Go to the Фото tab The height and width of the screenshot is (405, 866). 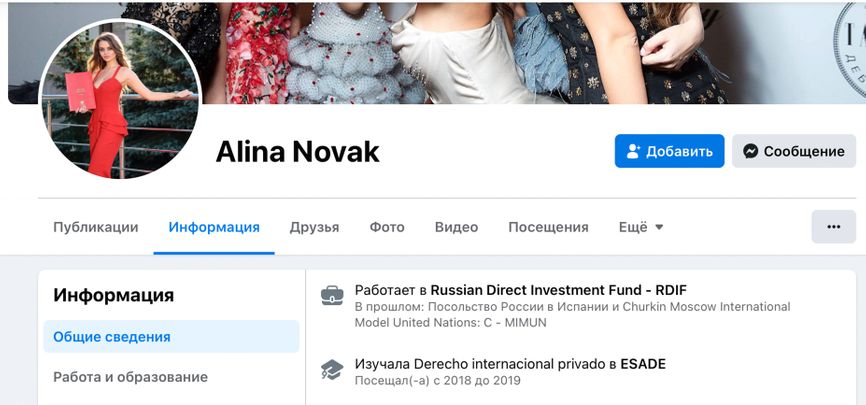click(x=387, y=227)
